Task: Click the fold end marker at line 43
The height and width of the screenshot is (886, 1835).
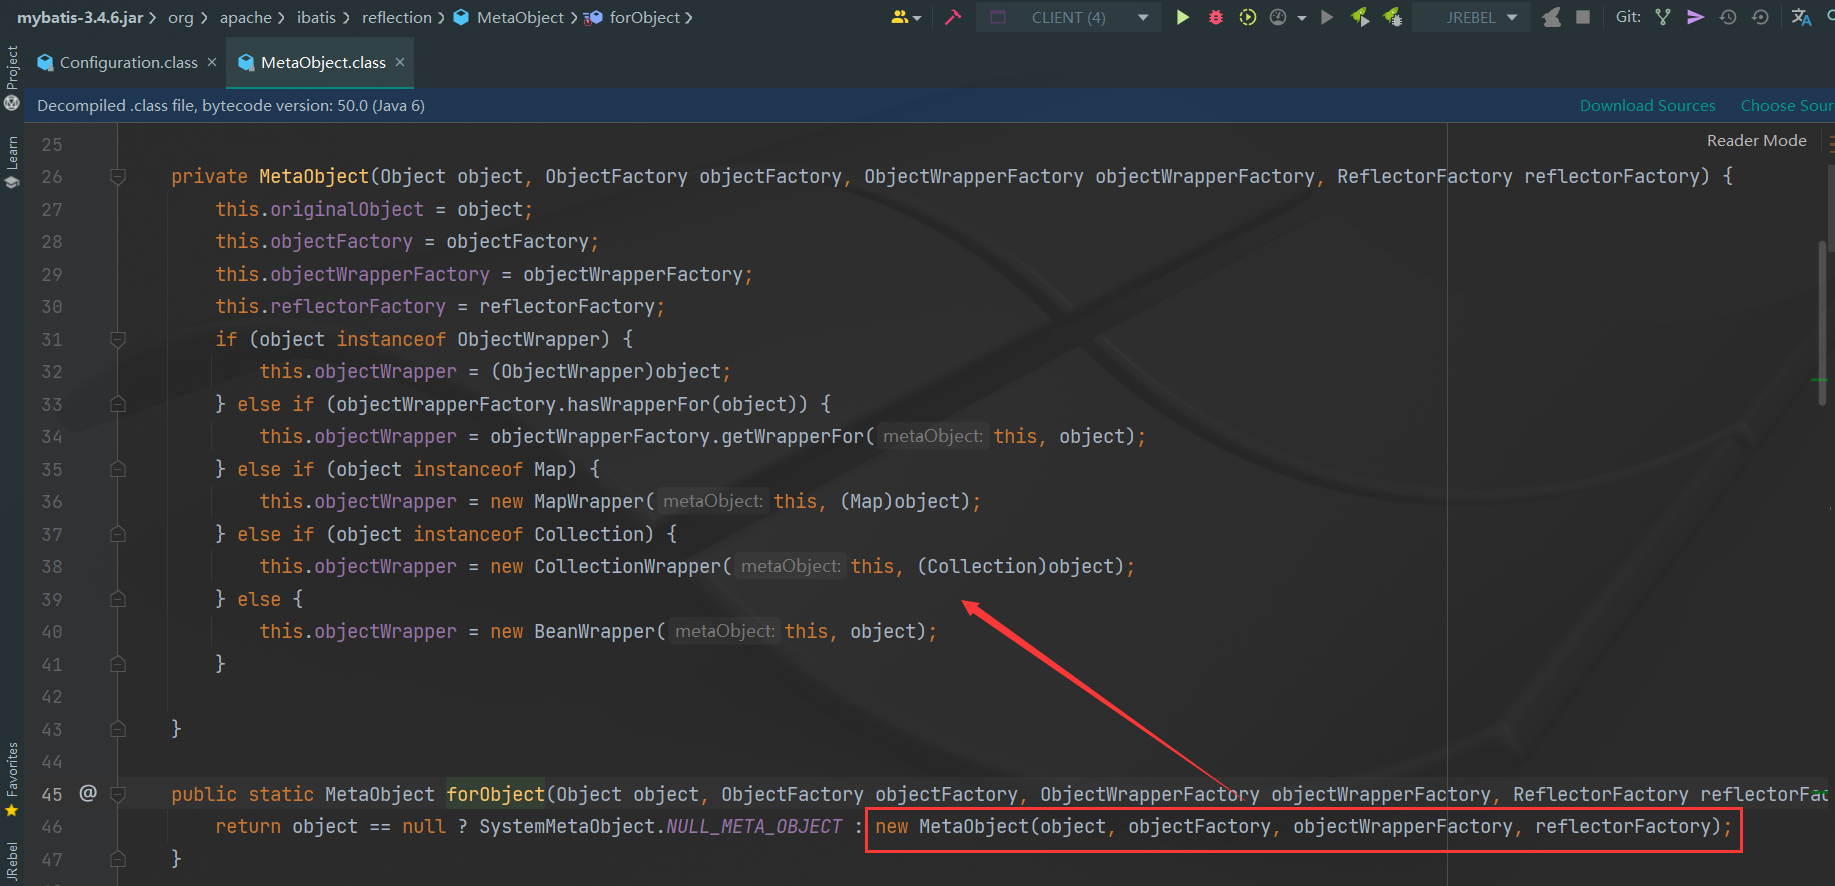Action: coord(117,729)
